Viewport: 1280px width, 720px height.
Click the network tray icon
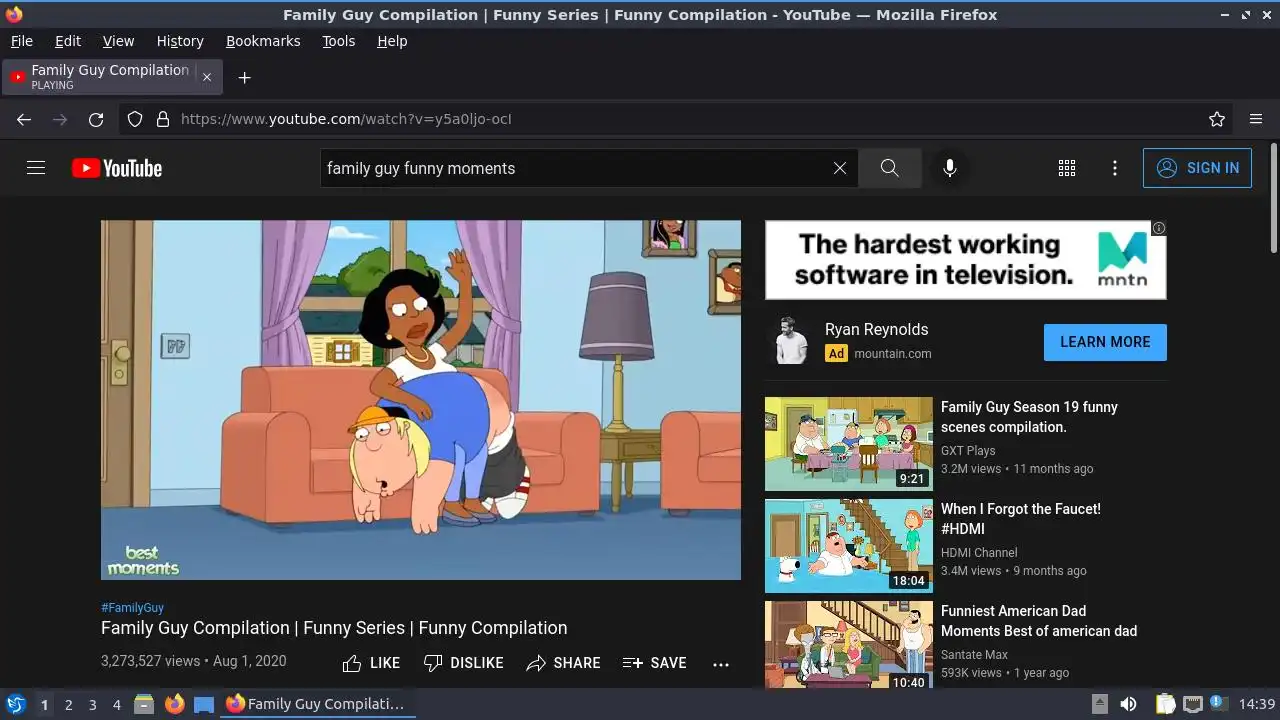coord(1192,704)
